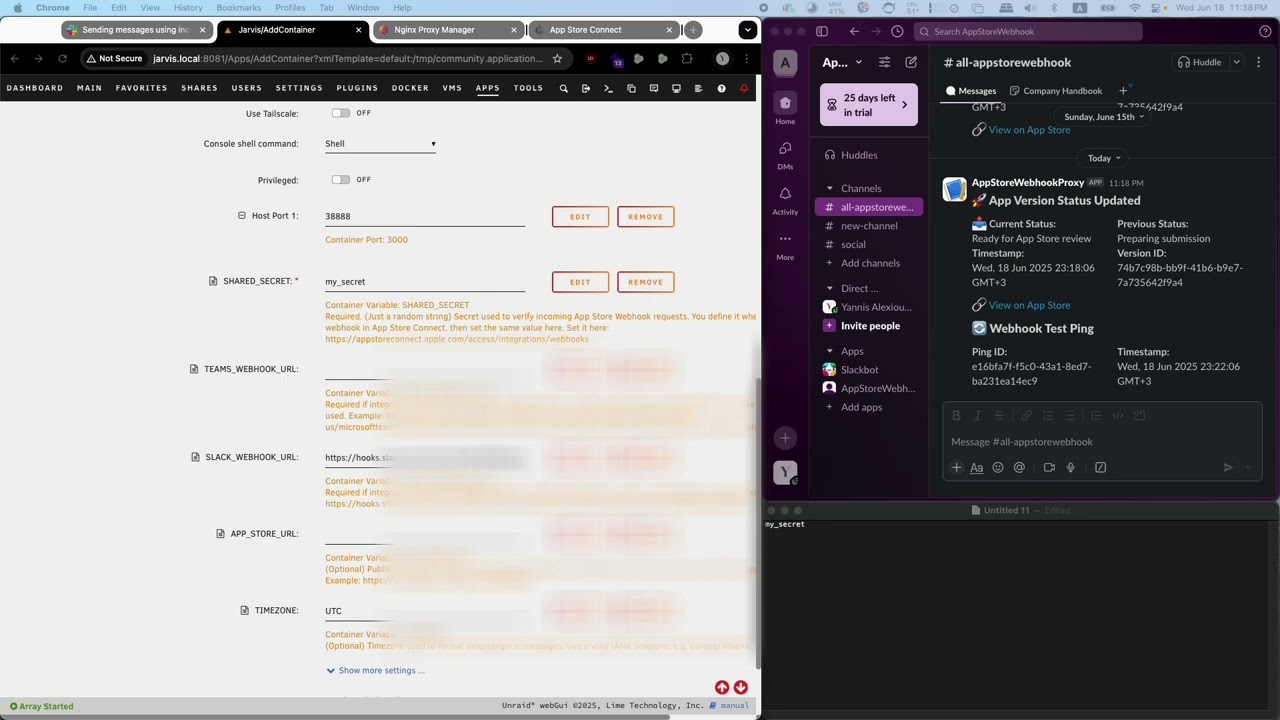Record audio clip with microphone icon
The width and height of the screenshot is (1280, 720).
[1070, 467]
